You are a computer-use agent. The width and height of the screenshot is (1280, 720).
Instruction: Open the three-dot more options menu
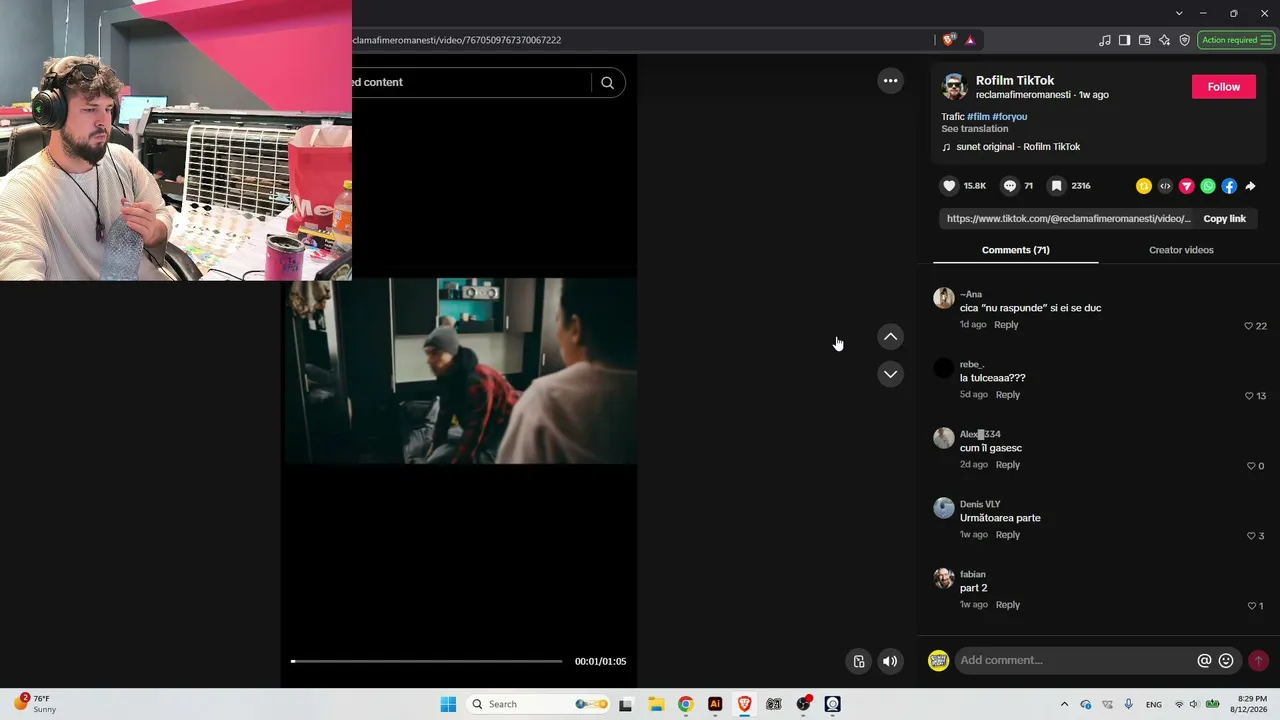click(890, 81)
